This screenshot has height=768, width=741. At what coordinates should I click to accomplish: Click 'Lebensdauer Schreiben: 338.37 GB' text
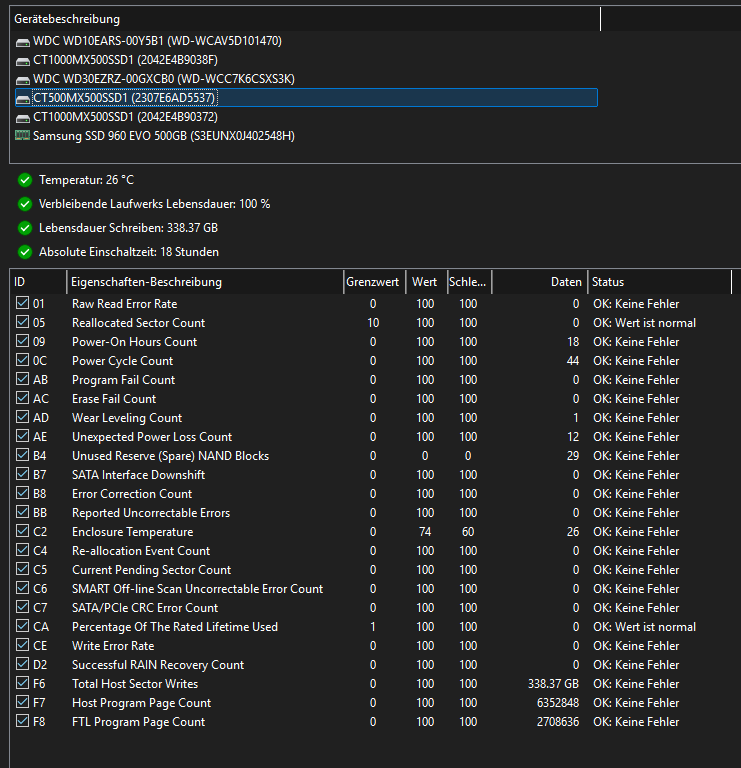point(128,228)
